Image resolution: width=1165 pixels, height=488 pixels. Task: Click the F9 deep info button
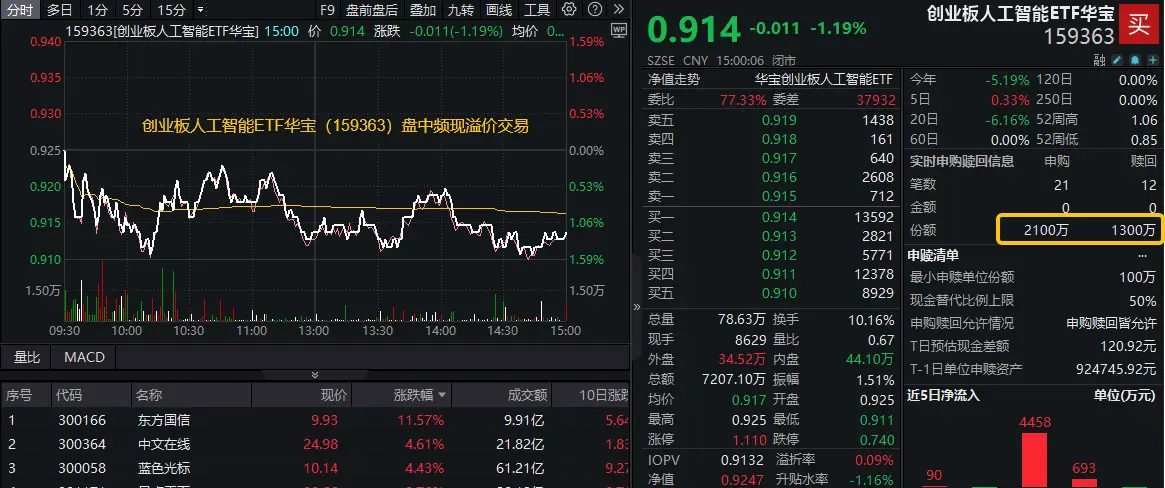327,10
